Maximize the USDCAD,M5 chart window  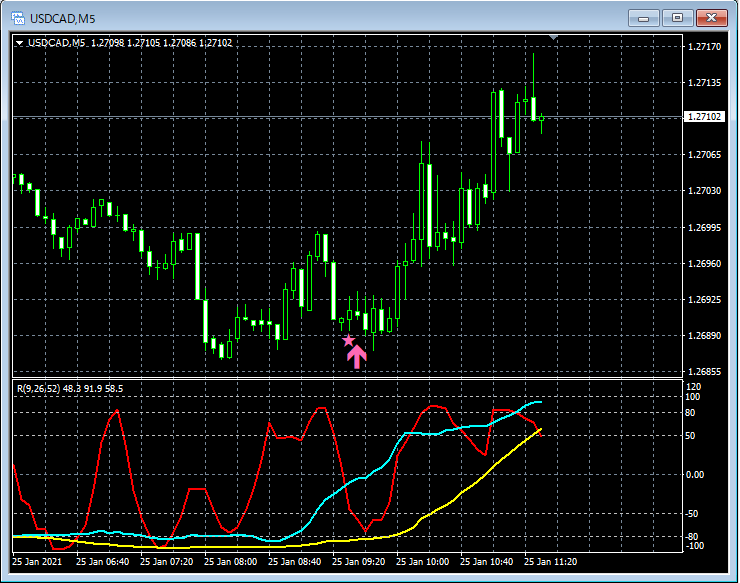[677, 18]
